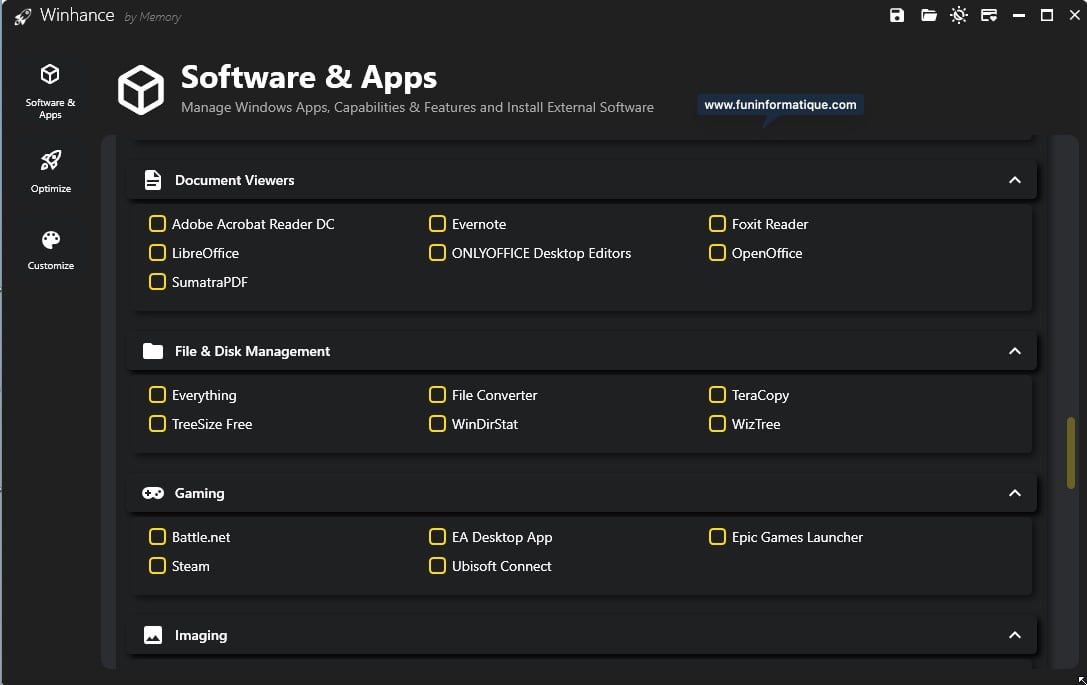The image size is (1087, 685).
Task: Collapse the Gaming section
Action: [x=1015, y=493]
